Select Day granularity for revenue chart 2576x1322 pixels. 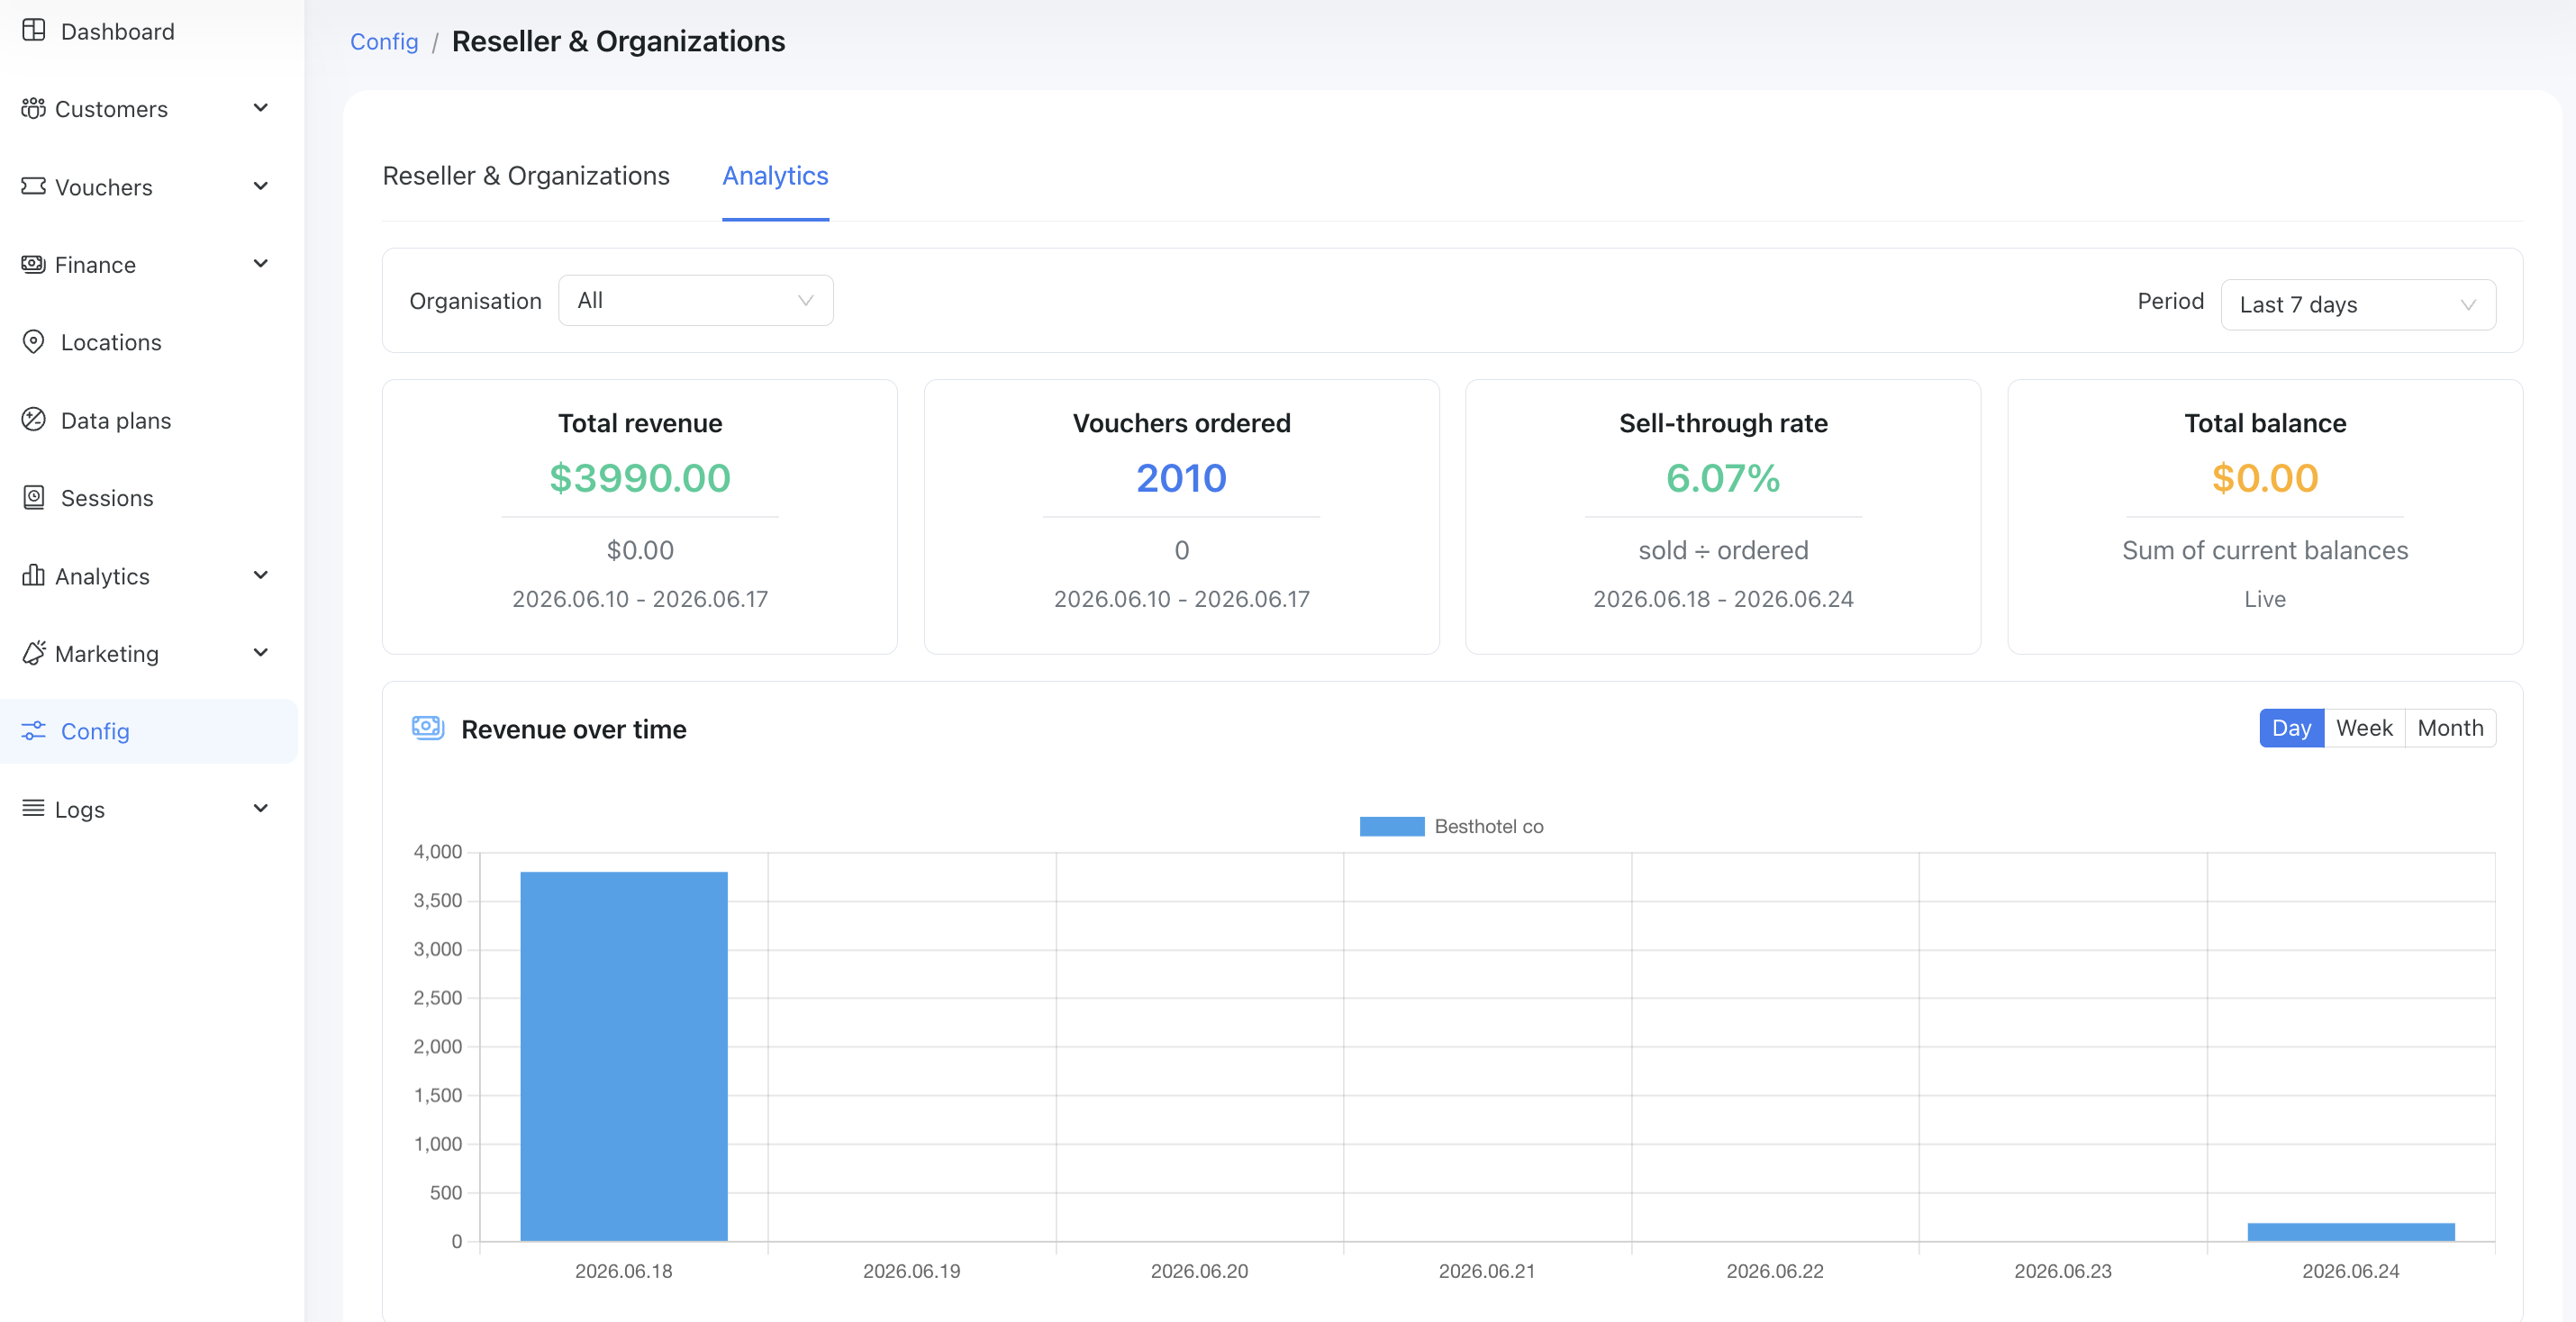[x=2291, y=728]
